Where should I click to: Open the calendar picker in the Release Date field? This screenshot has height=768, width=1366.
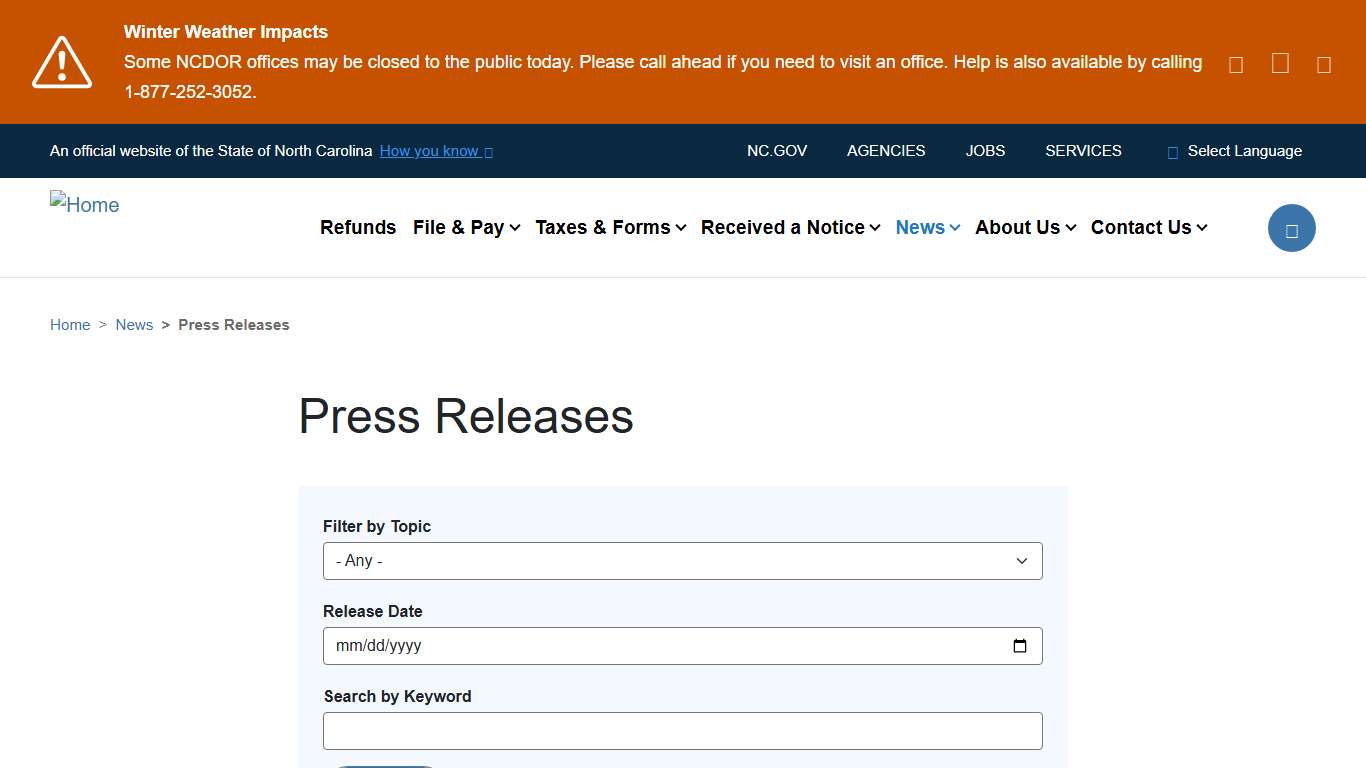1020,646
